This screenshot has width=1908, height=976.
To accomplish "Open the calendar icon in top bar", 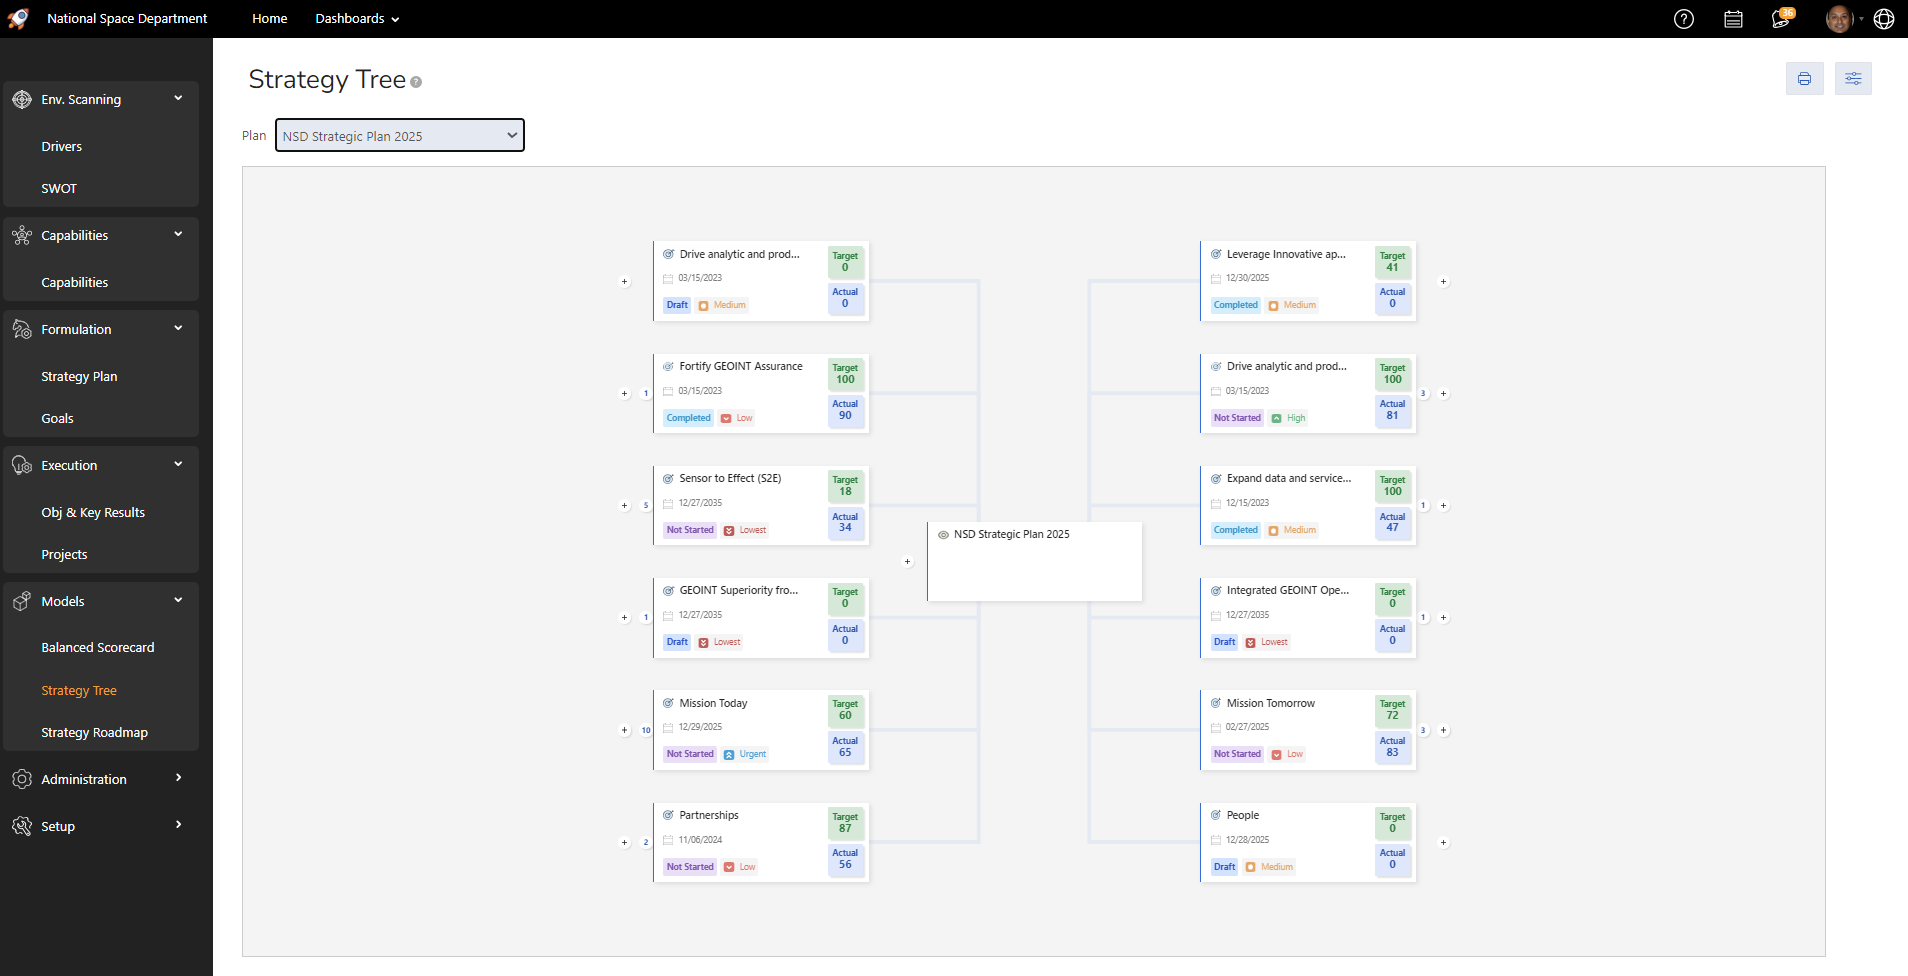I will click(1734, 19).
